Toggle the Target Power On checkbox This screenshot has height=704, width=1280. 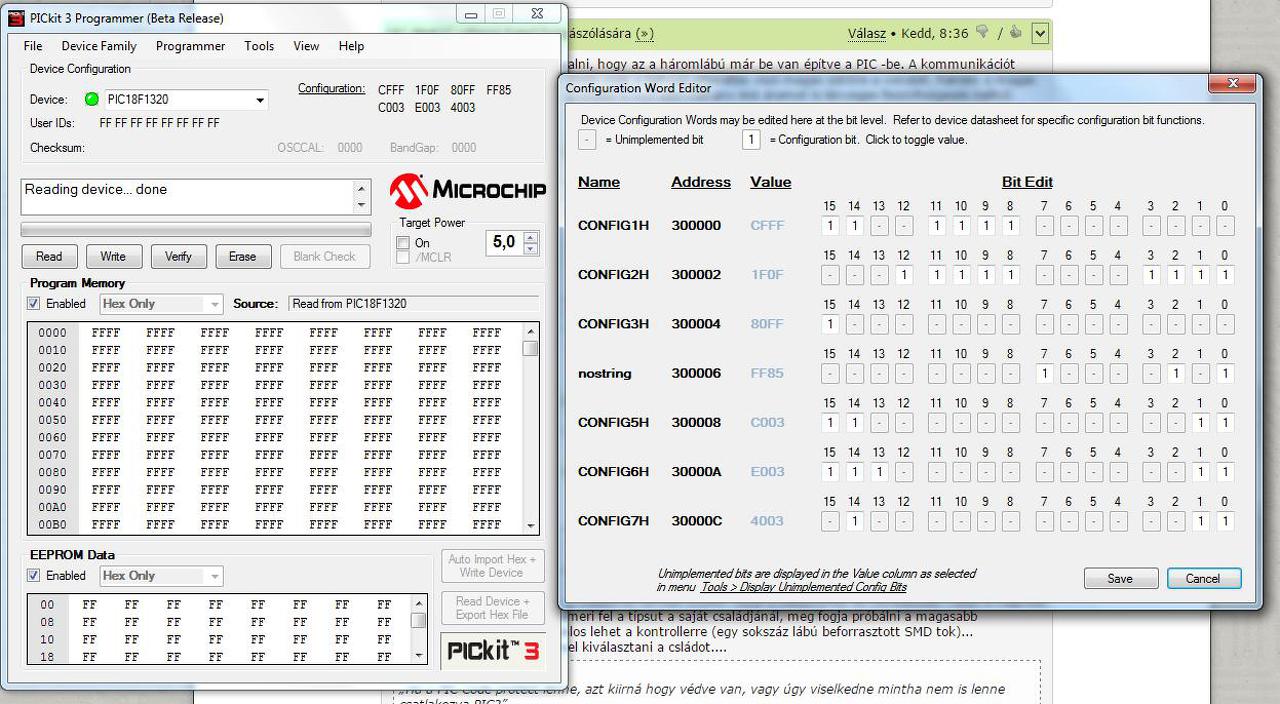tap(403, 243)
